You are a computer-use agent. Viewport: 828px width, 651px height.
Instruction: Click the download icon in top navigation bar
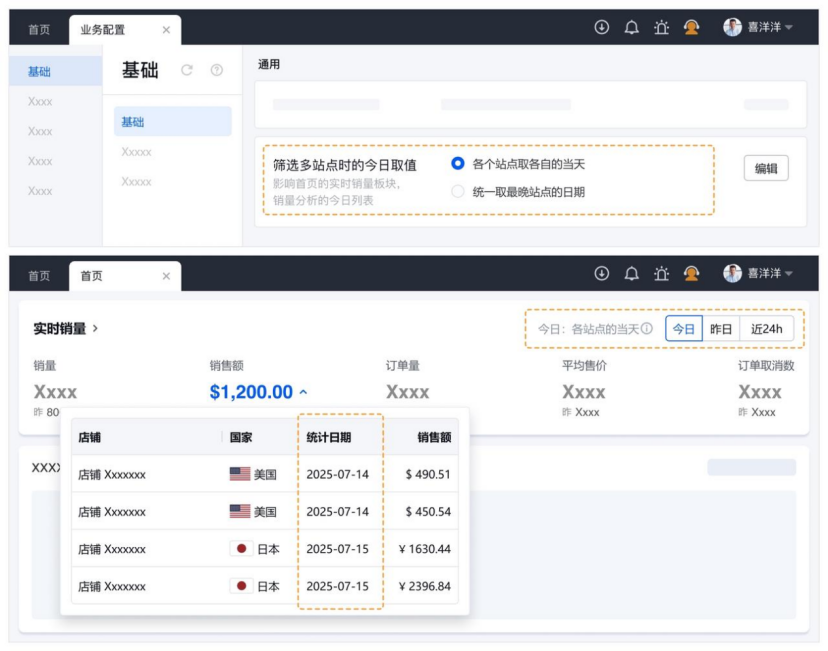point(601,25)
